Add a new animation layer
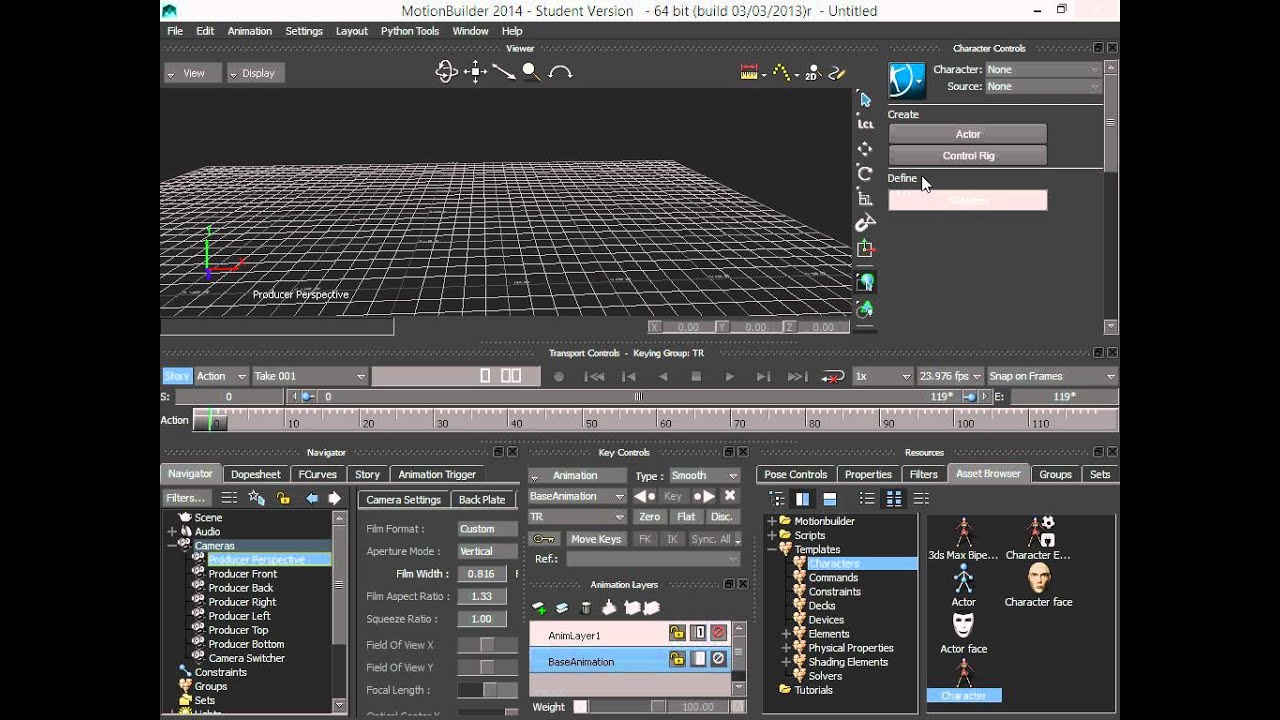Image resolution: width=1280 pixels, height=720 pixels. click(539, 608)
